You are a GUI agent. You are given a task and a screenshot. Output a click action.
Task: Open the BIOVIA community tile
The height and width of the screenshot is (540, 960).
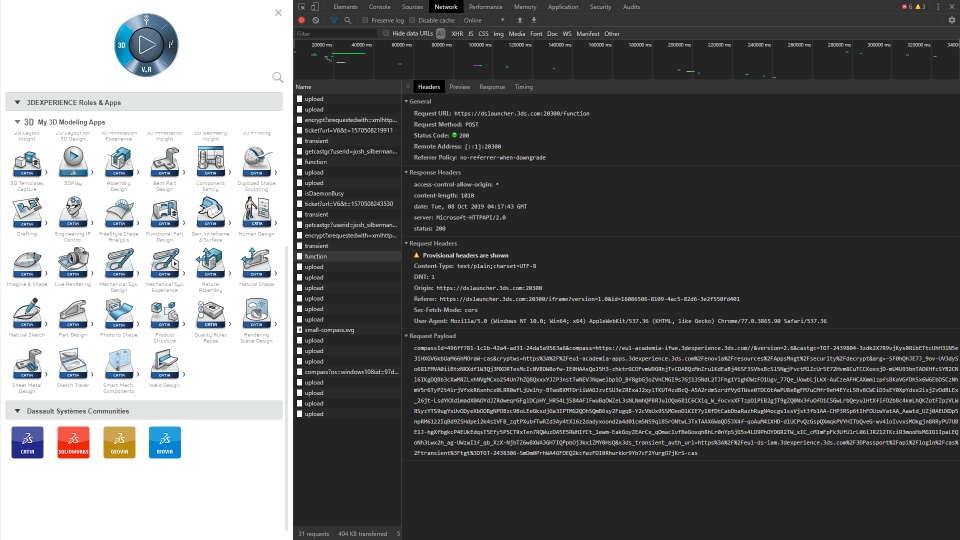pyautogui.click(x=165, y=442)
